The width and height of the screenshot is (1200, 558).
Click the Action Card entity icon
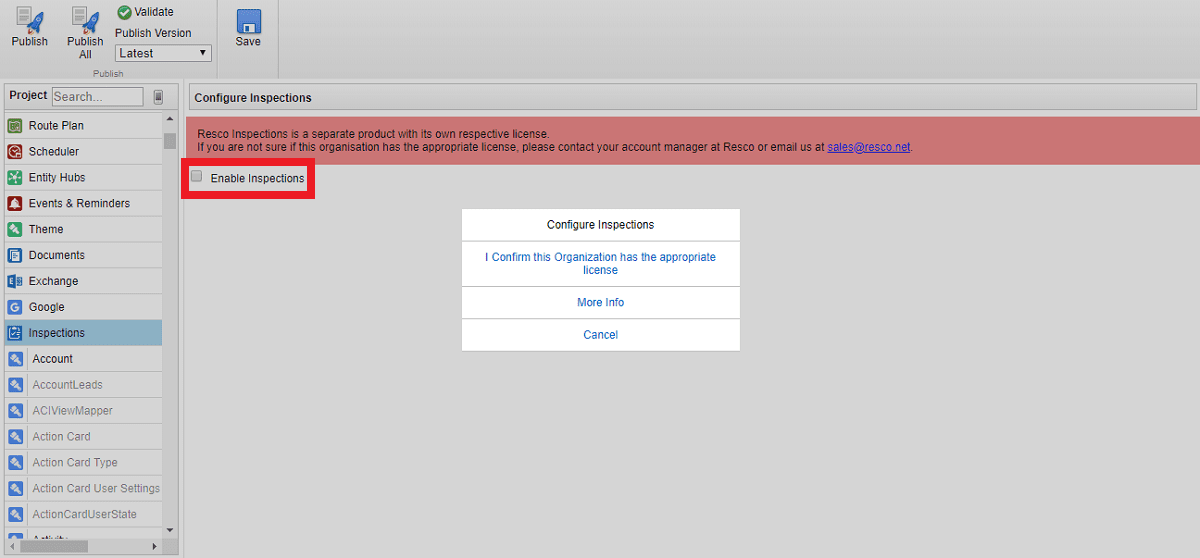pos(15,437)
